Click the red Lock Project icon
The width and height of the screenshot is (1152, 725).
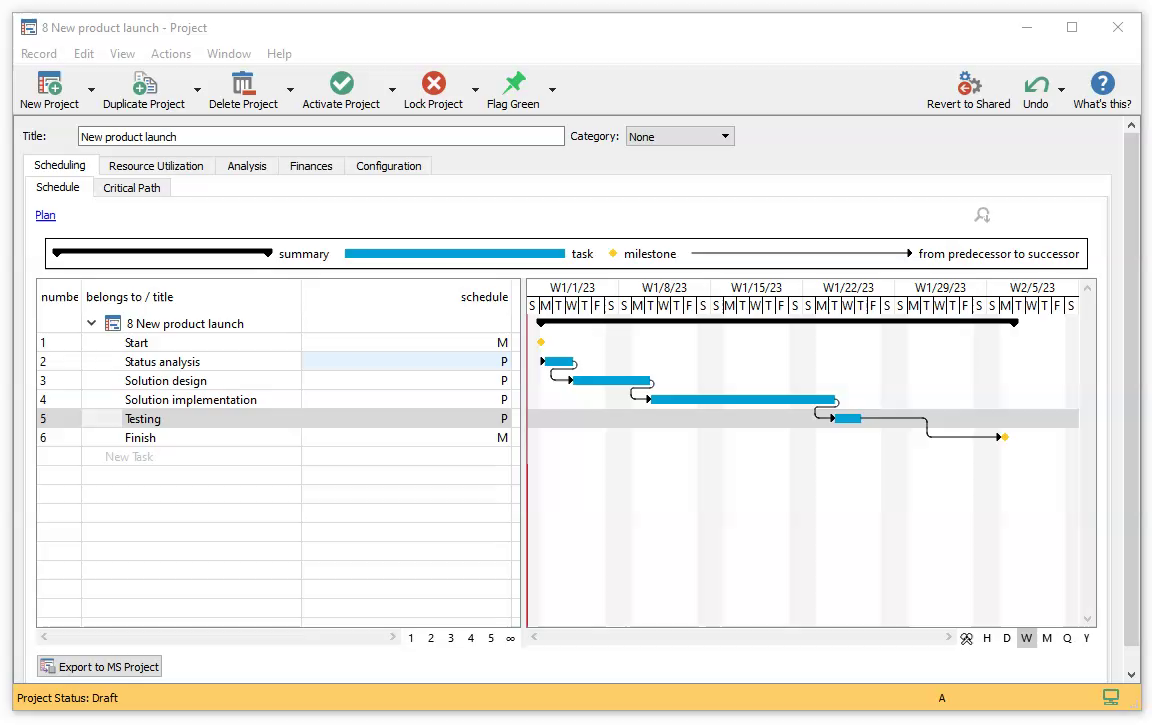coord(433,83)
